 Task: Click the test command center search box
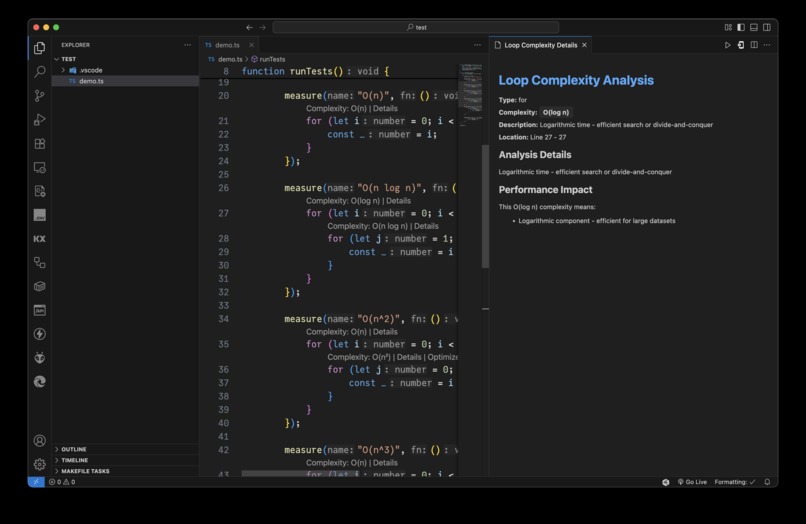(416, 27)
